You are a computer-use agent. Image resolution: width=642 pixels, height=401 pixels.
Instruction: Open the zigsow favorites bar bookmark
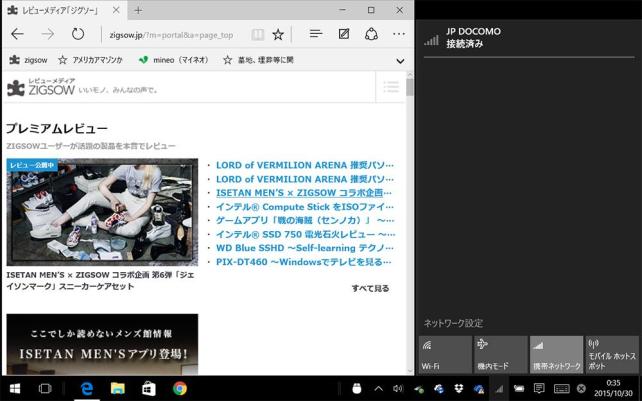point(28,60)
